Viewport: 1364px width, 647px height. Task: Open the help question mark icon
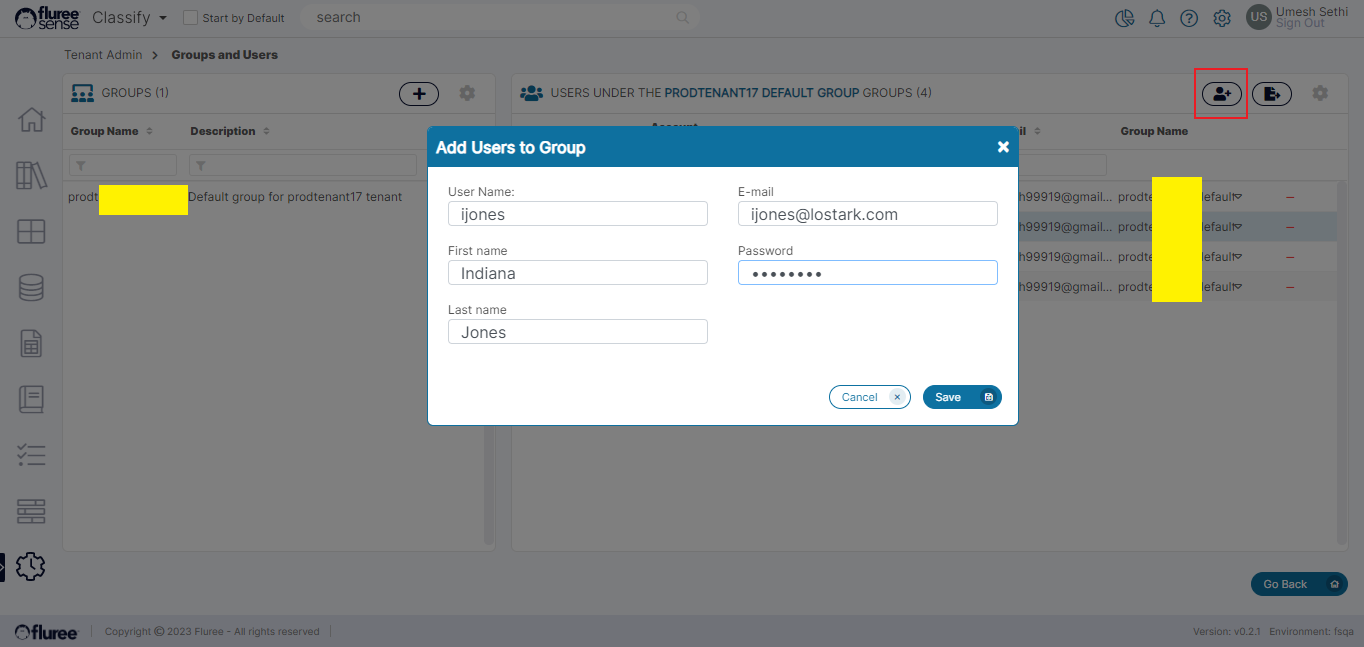pyautogui.click(x=1189, y=18)
